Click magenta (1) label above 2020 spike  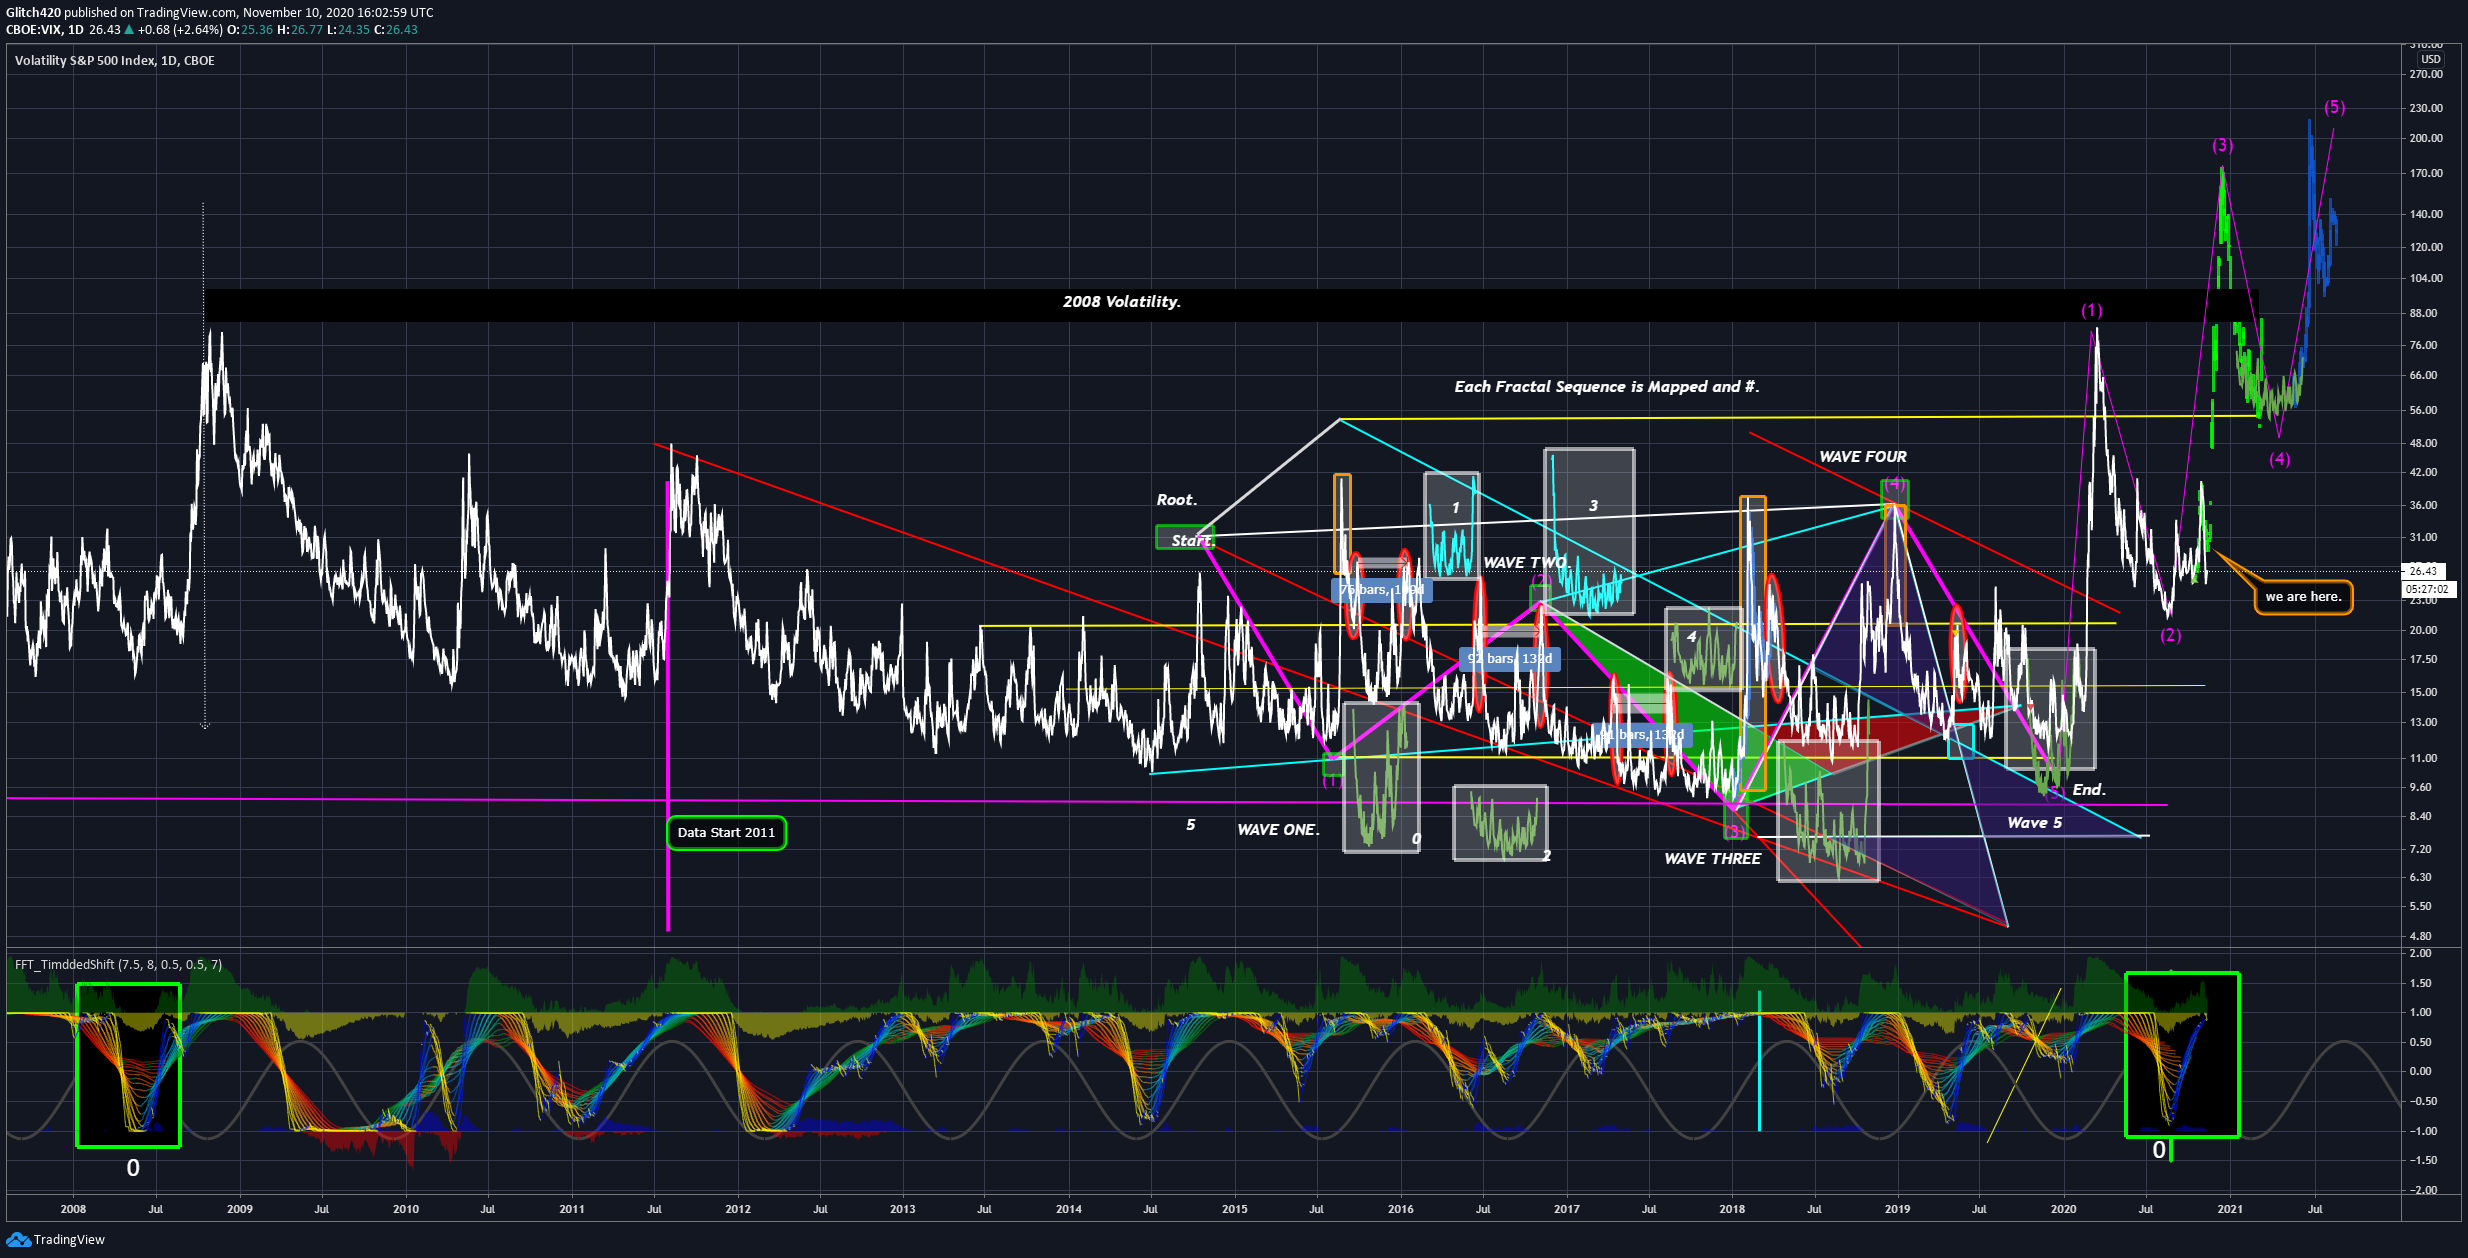2091,310
